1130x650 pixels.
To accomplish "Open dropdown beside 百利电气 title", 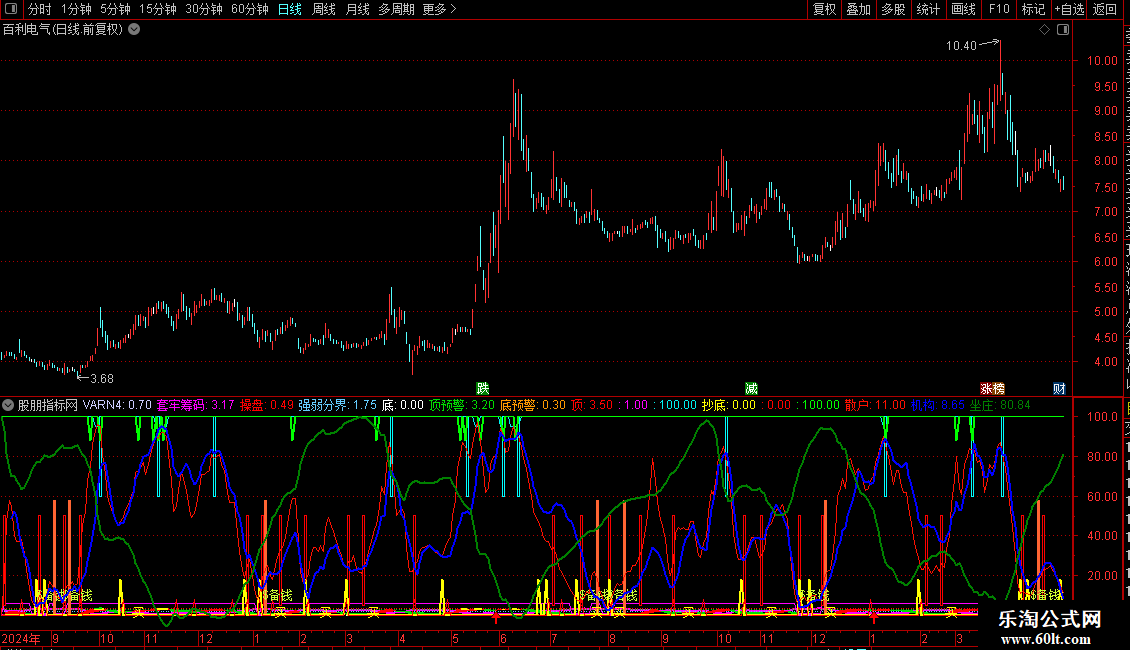I will (x=134, y=30).
